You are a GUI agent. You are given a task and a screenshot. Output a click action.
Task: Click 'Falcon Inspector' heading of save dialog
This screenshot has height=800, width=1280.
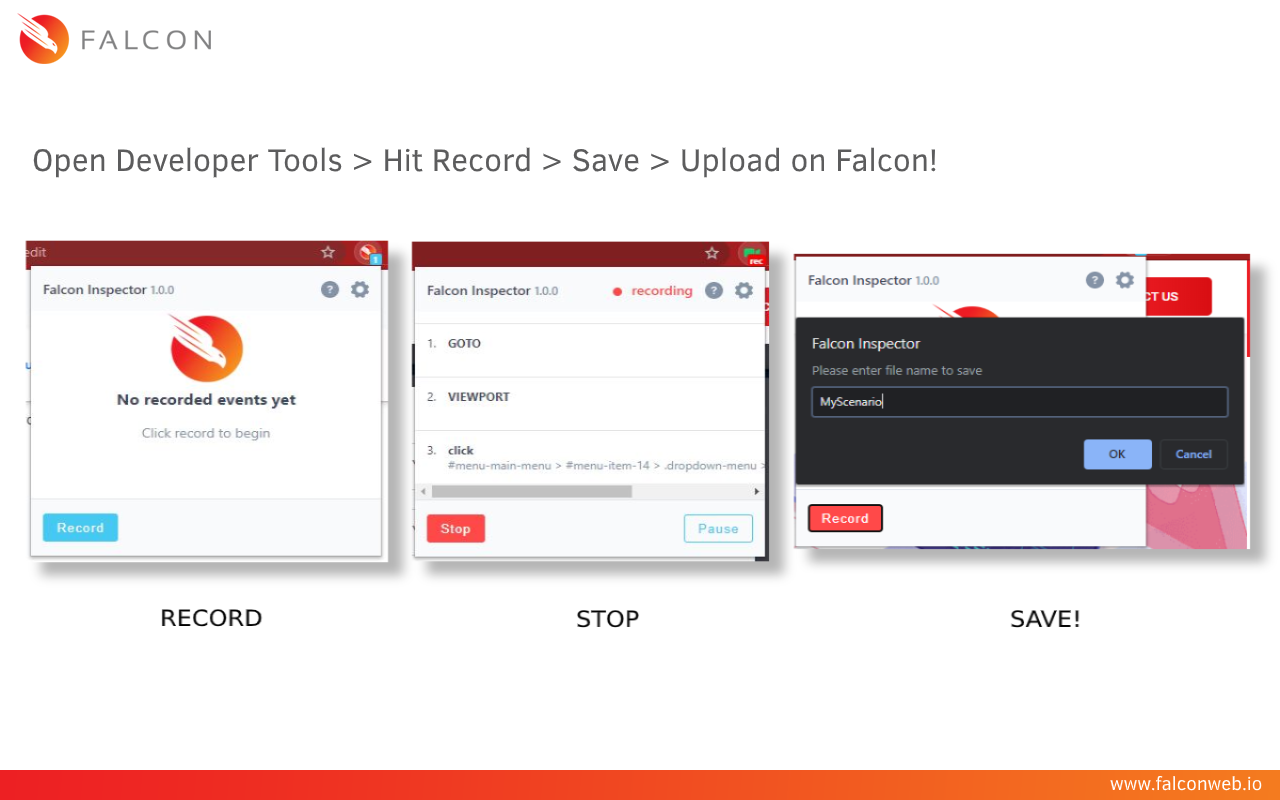click(x=866, y=343)
